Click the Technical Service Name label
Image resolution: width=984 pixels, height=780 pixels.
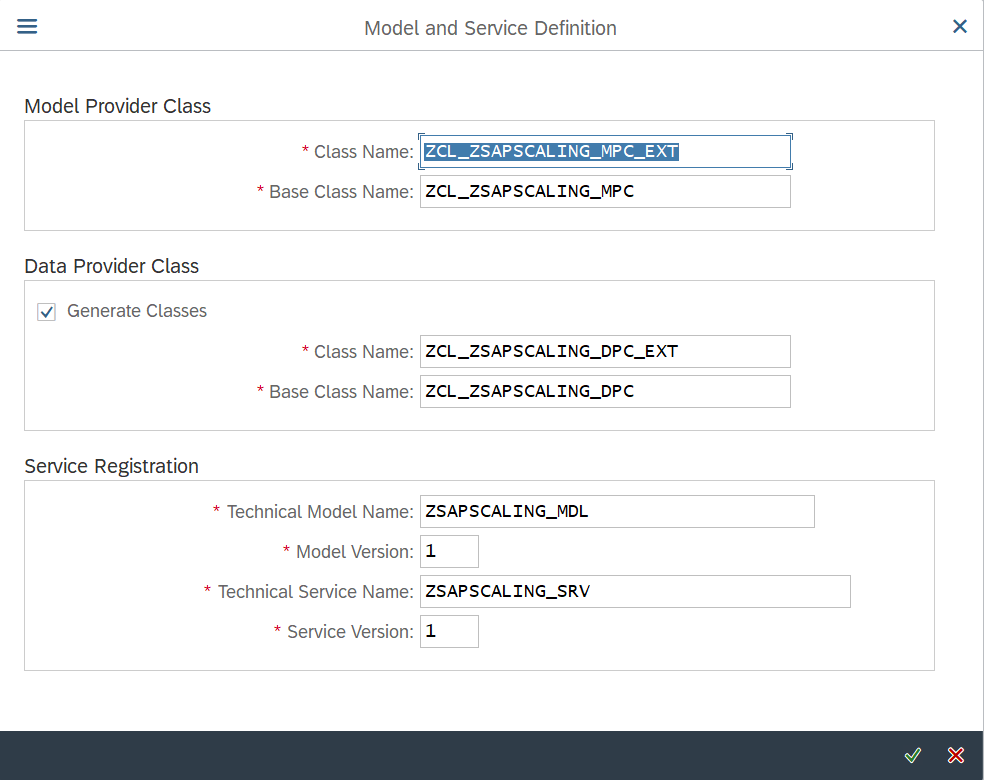tap(316, 592)
